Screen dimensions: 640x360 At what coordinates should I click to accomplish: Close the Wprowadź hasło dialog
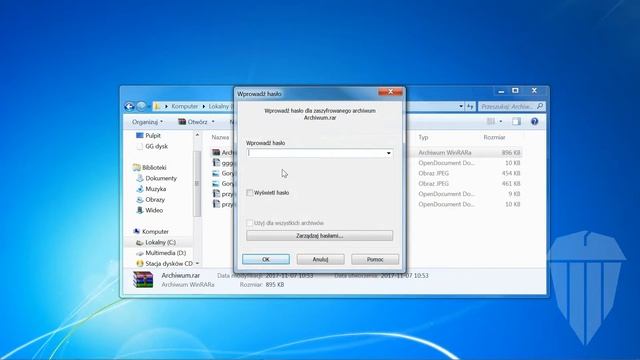pos(390,92)
